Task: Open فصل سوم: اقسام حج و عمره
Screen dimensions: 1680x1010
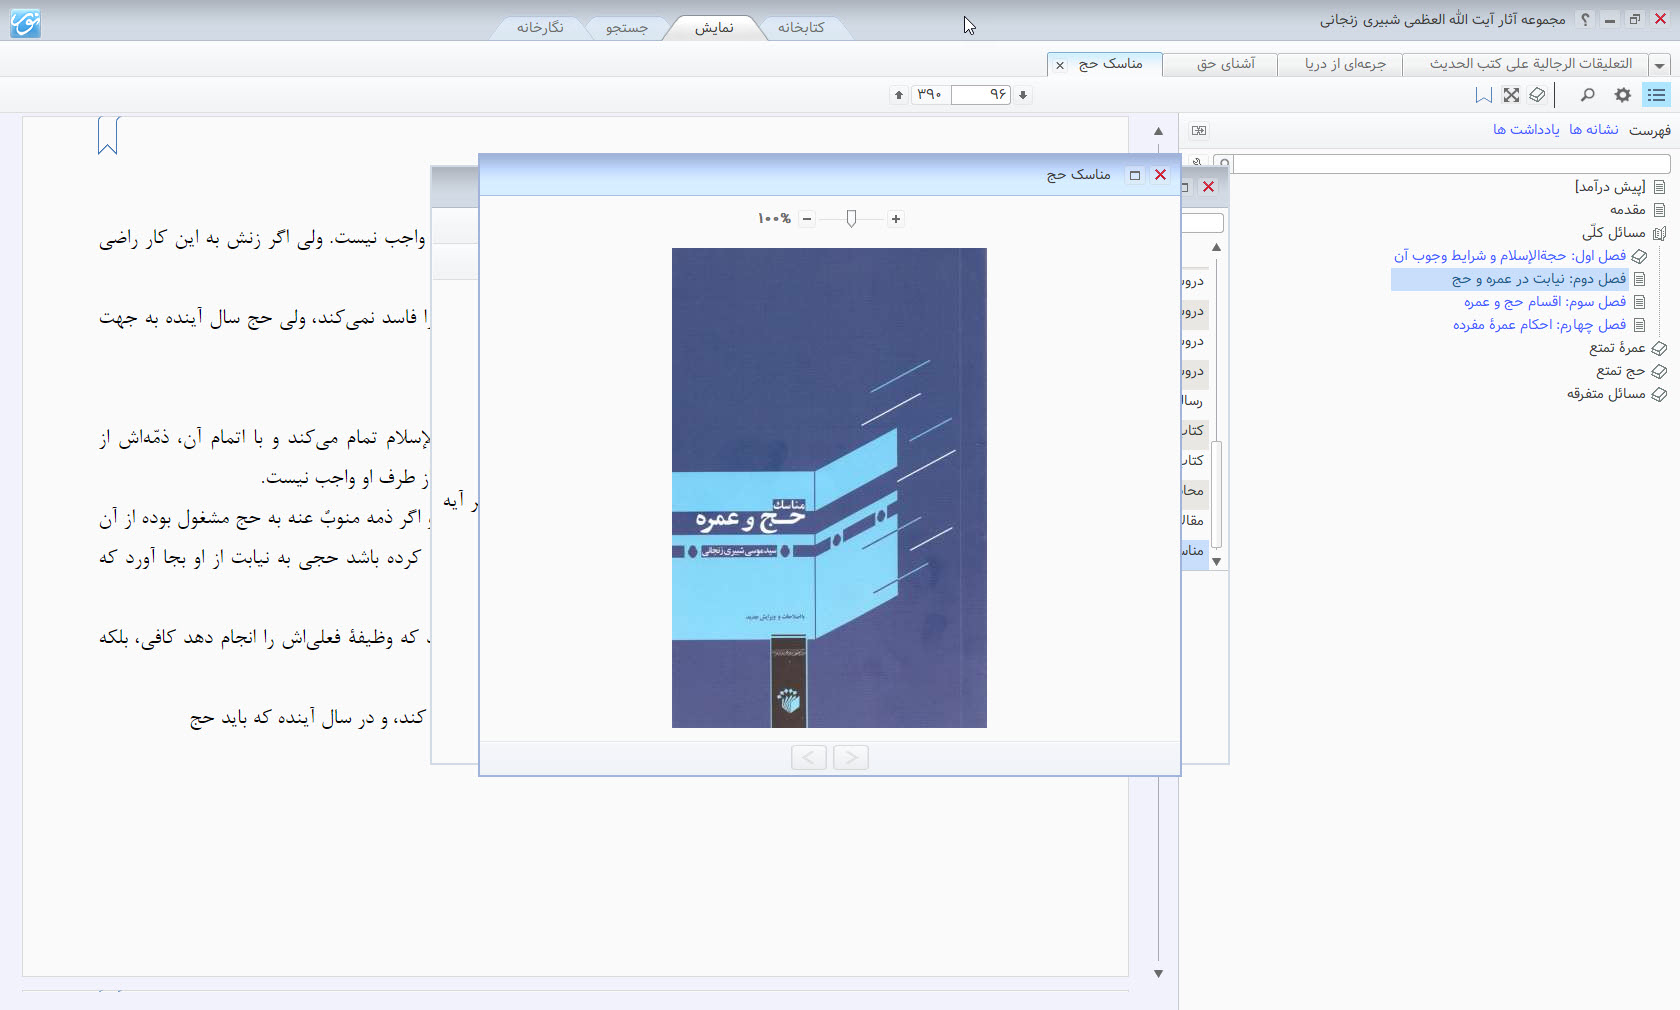Action: [x=1545, y=302]
